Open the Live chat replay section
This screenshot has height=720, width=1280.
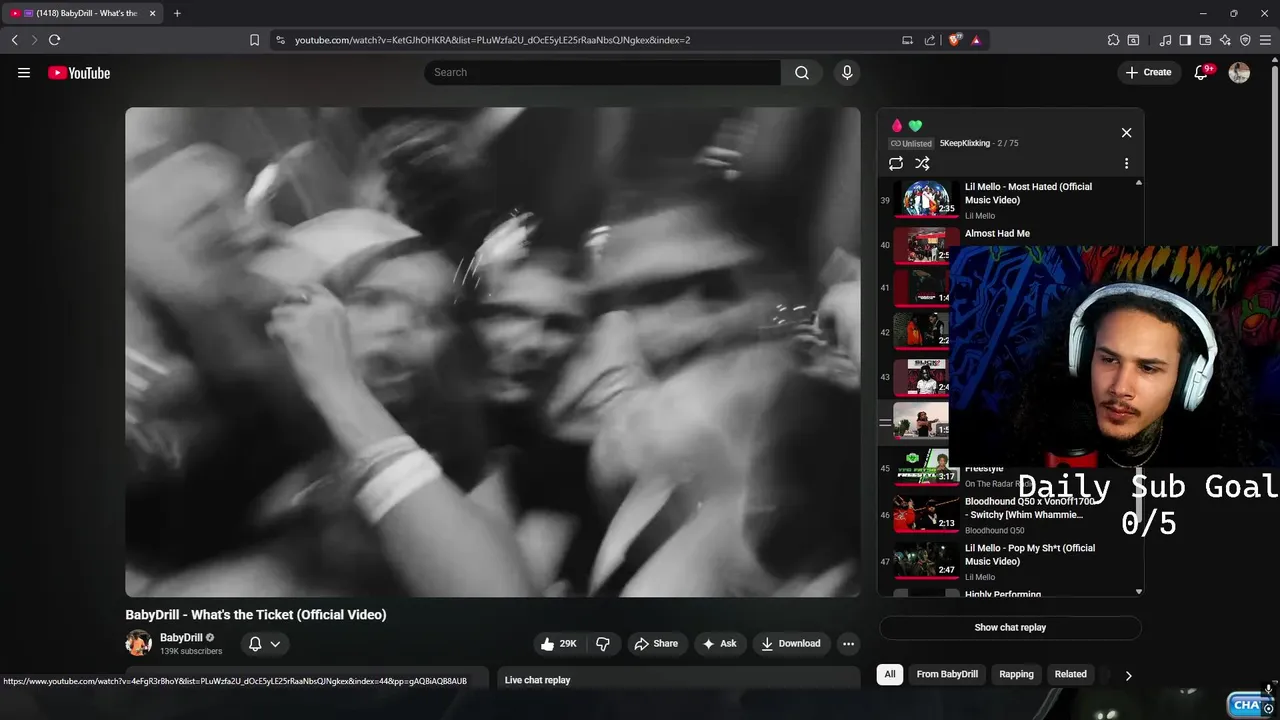679,678
